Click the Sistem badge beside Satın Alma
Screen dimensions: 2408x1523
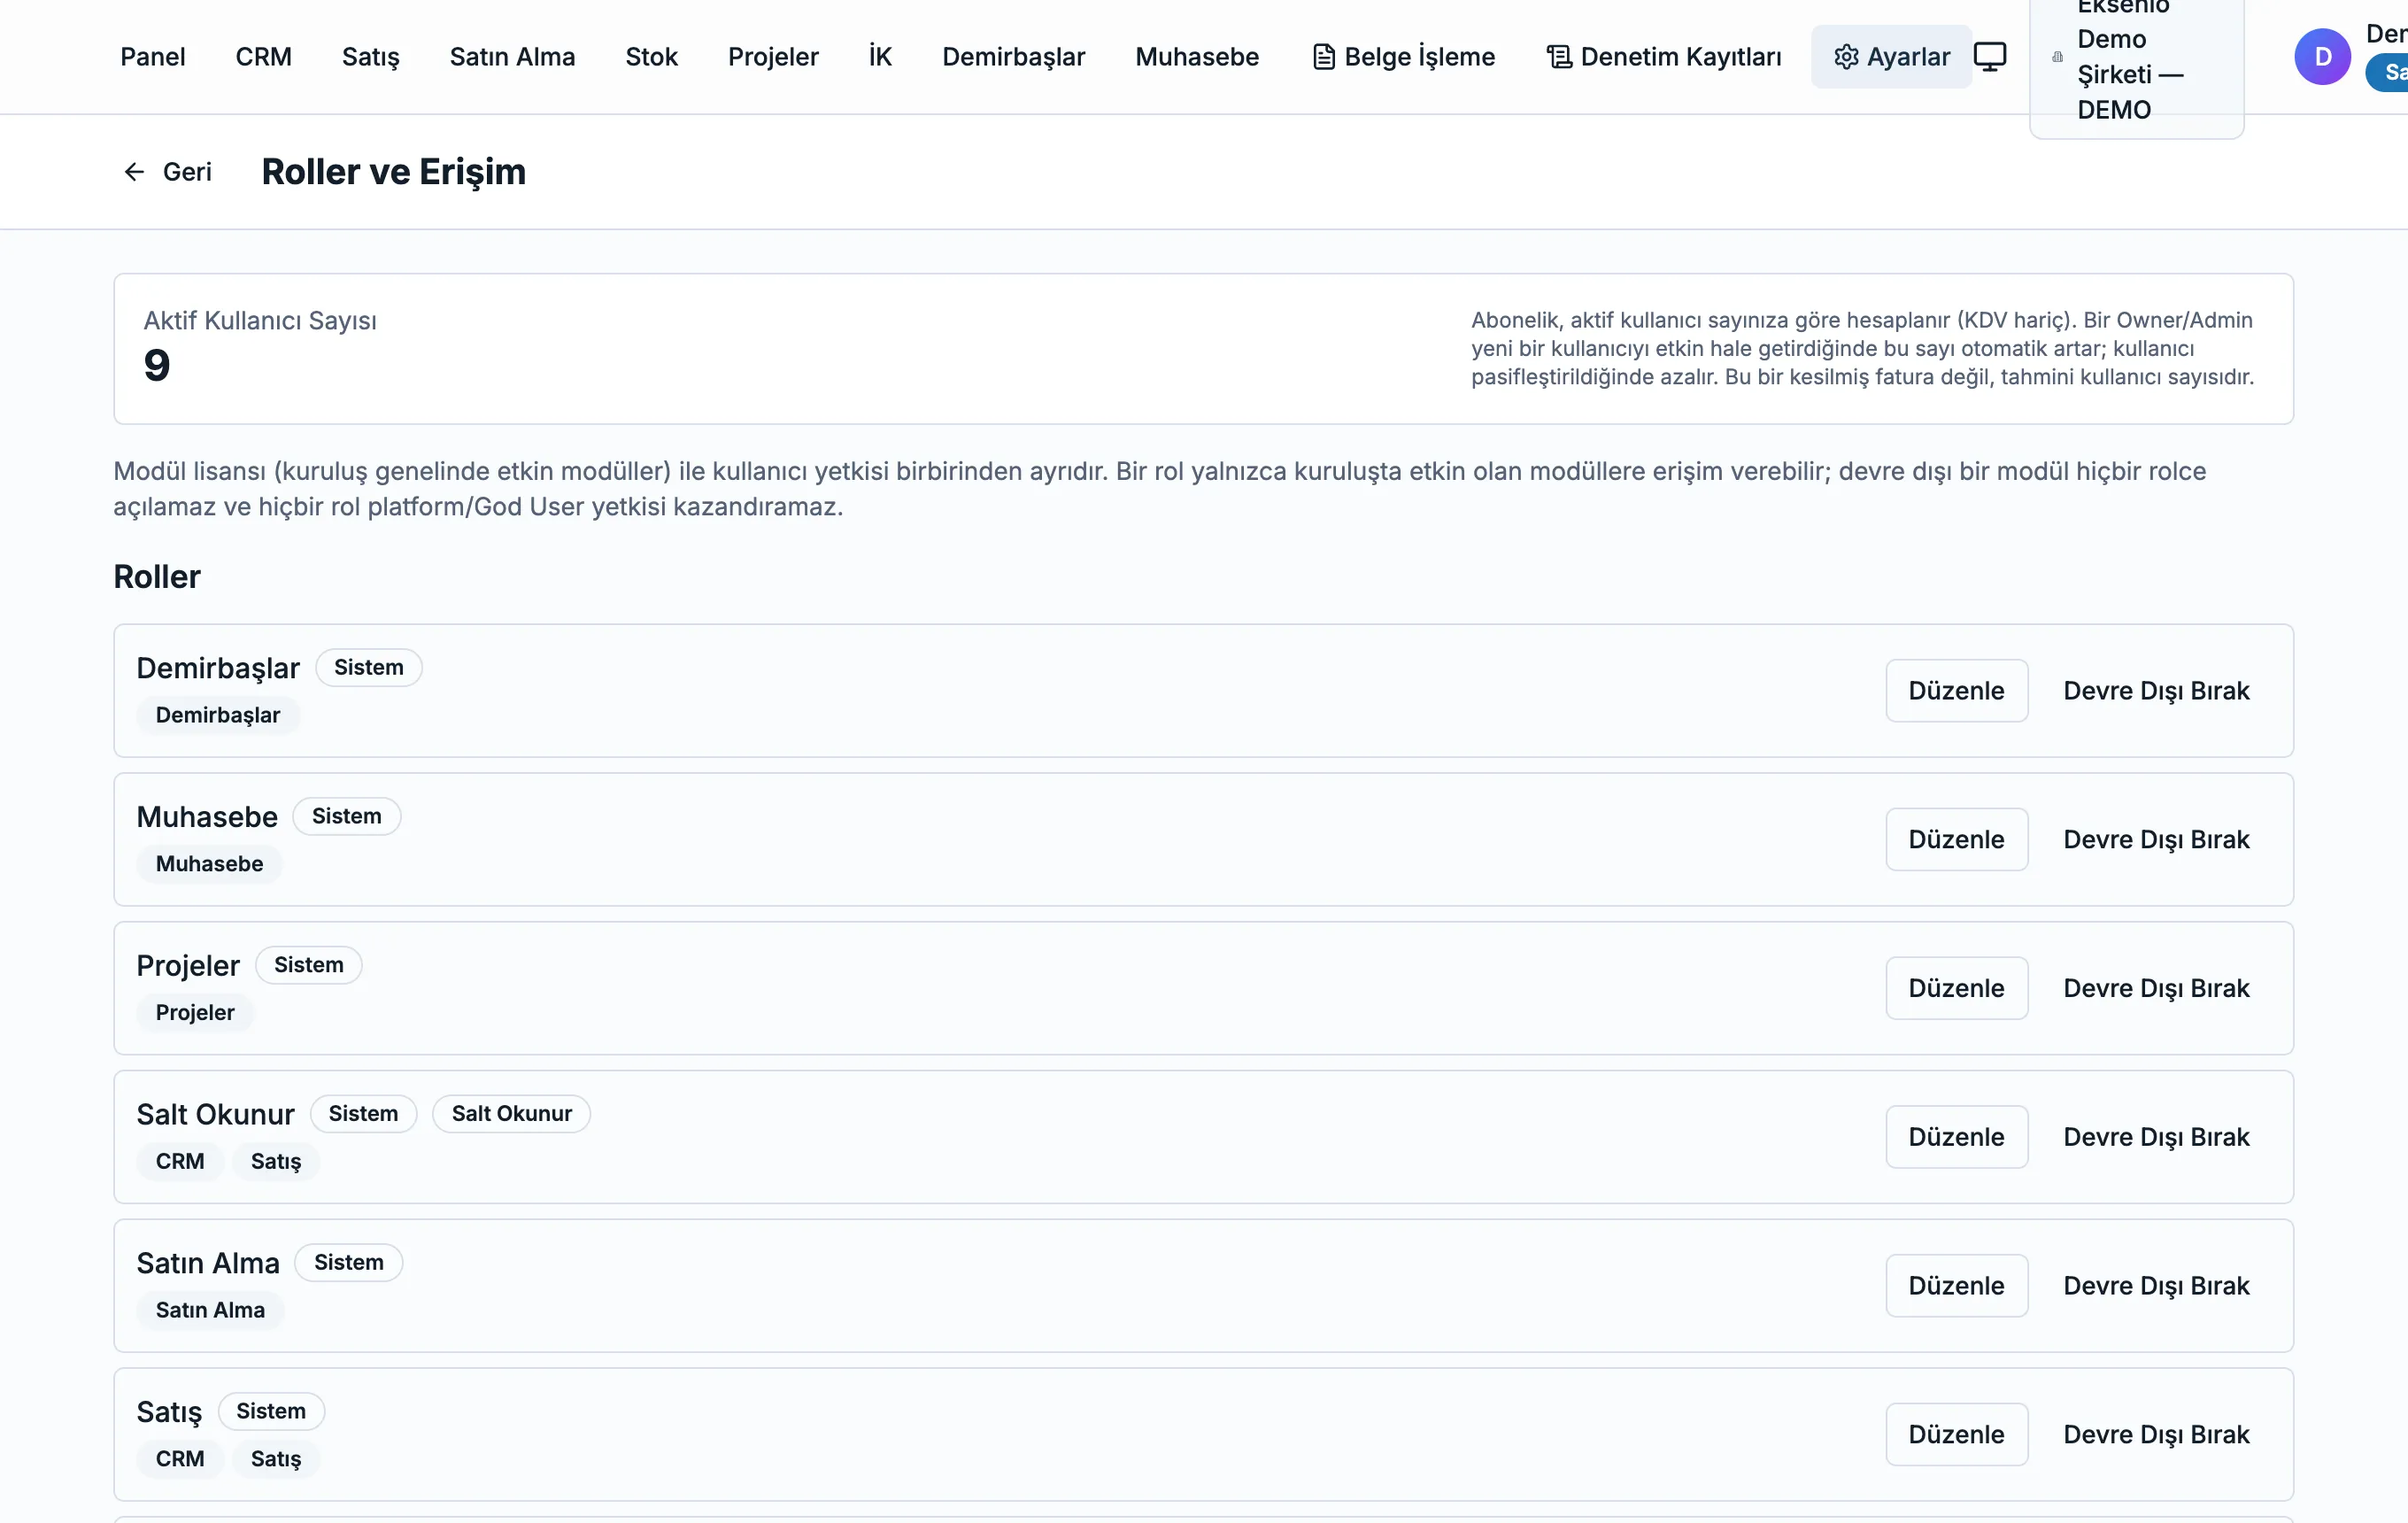click(x=349, y=1263)
